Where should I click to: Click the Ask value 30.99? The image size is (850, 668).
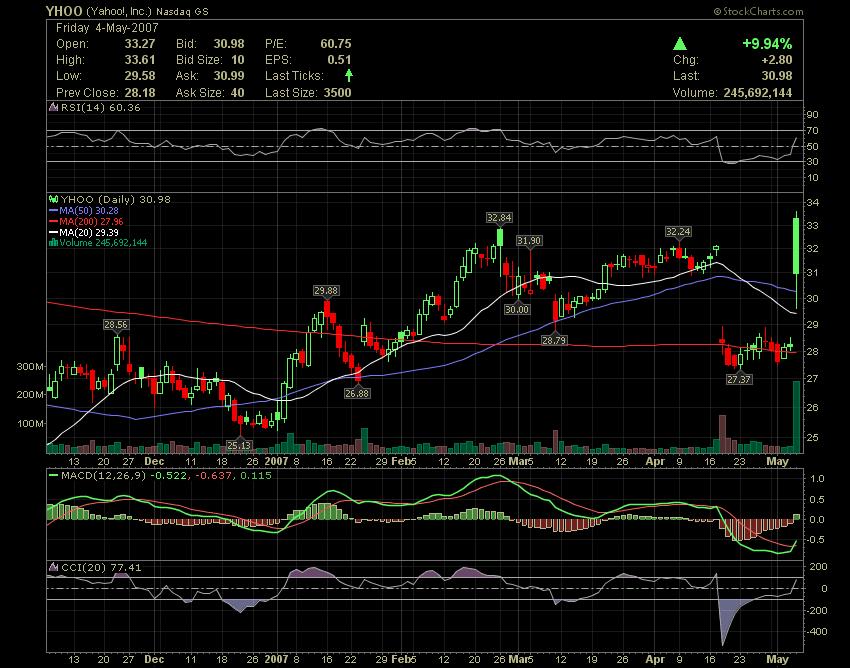pos(229,76)
